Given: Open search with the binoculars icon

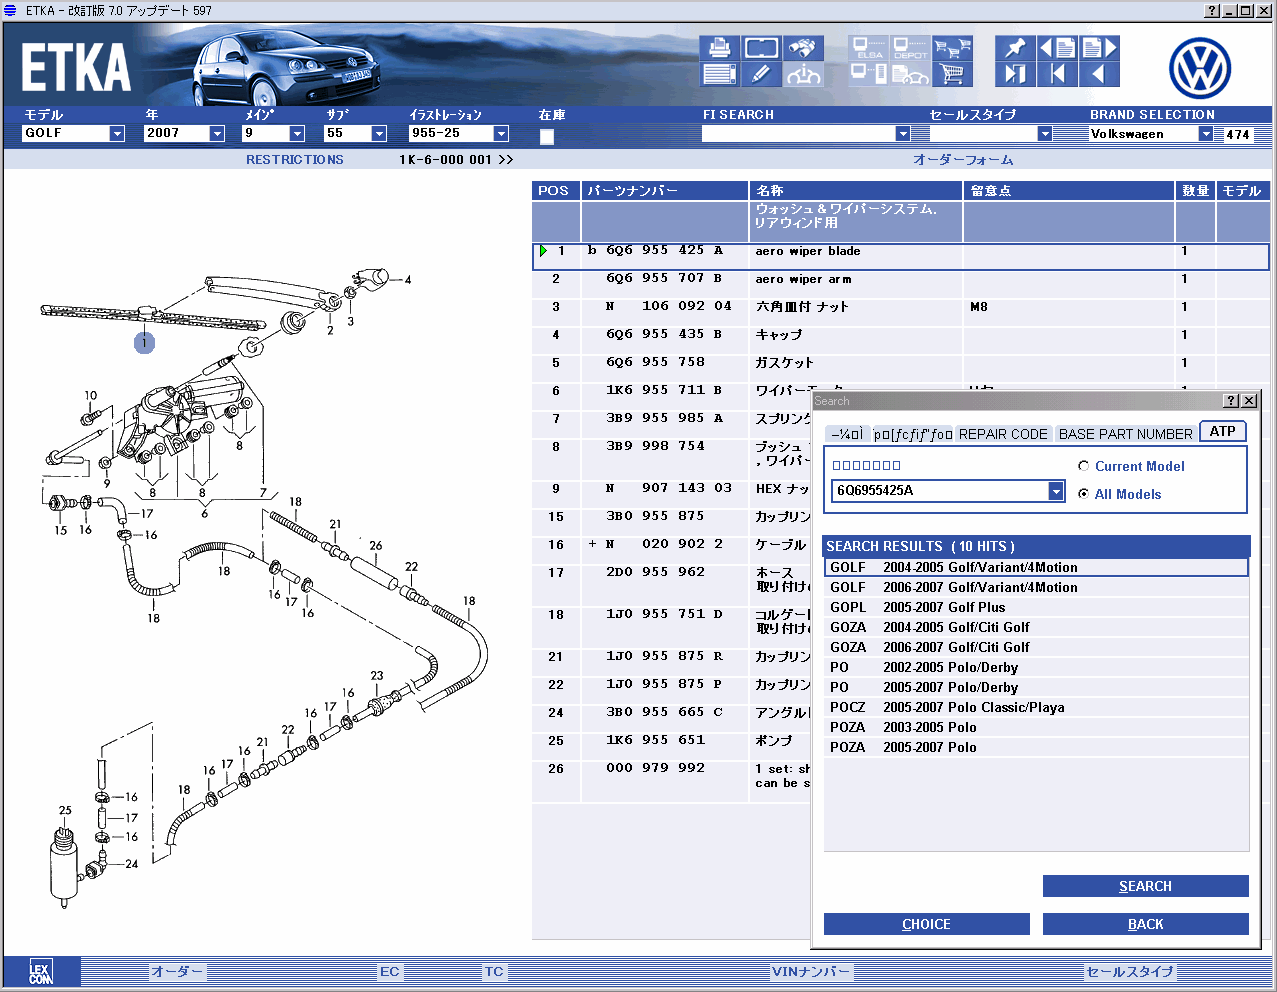Looking at the screenshot, I should click(803, 48).
